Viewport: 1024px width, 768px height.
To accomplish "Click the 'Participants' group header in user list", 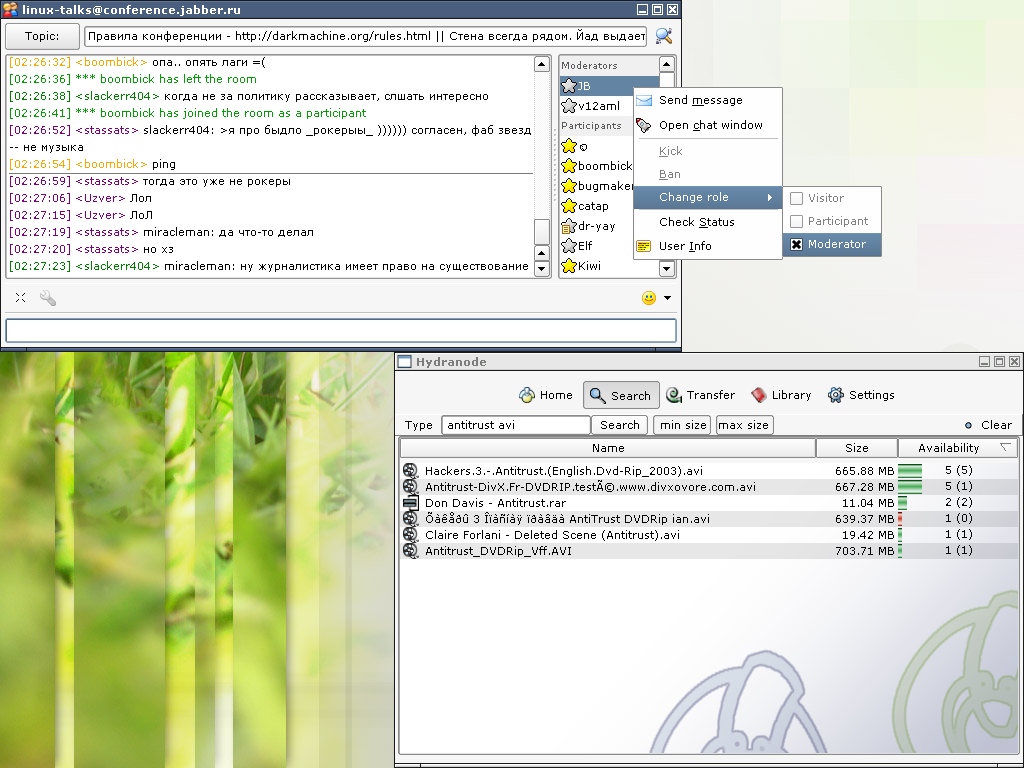I will tap(591, 125).
